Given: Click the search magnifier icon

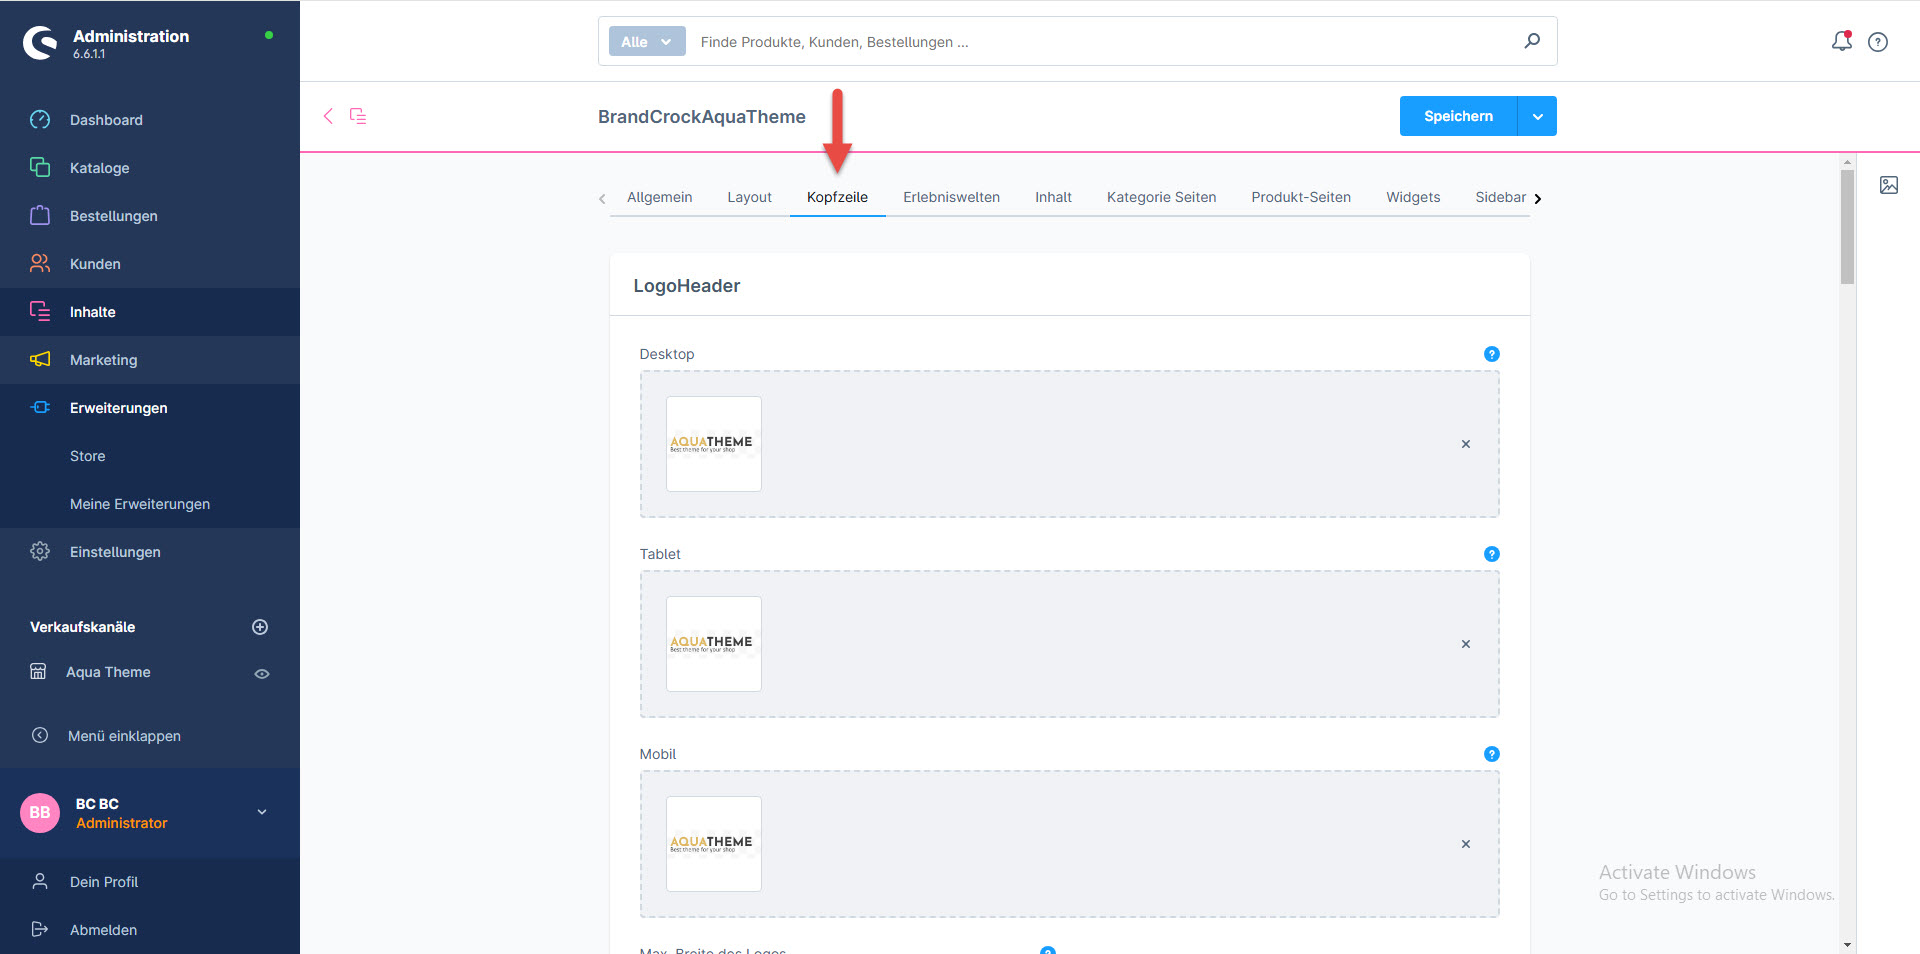Looking at the screenshot, I should coord(1531,41).
